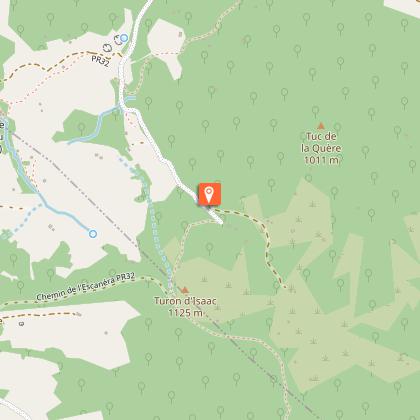
Task: Click the red location pin marker
Action: click(209, 194)
